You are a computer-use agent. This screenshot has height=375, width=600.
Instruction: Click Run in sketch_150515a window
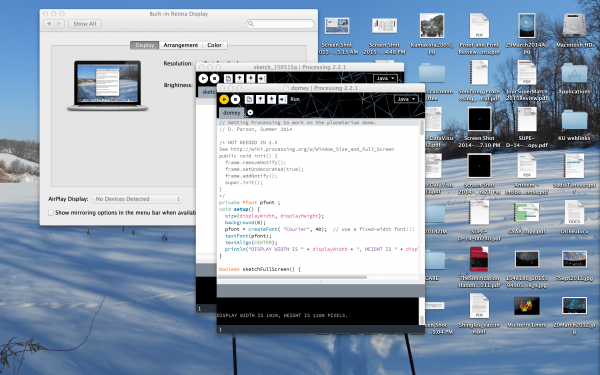(x=203, y=78)
